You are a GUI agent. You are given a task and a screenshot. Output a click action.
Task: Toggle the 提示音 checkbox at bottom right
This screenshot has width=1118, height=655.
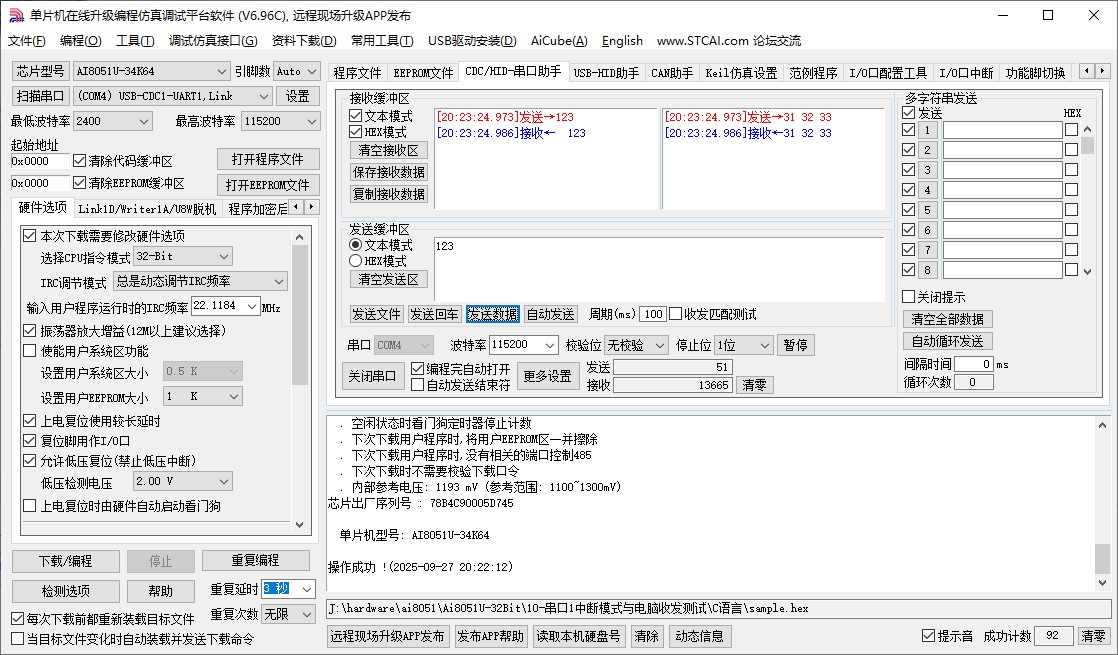tap(928, 636)
